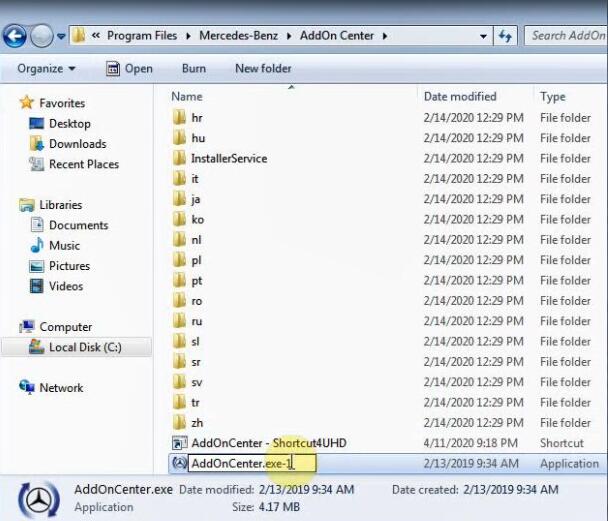Image resolution: width=608 pixels, height=521 pixels.
Task: Navigate to Mercedes-Benz breadcrumb
Action: 238,36
